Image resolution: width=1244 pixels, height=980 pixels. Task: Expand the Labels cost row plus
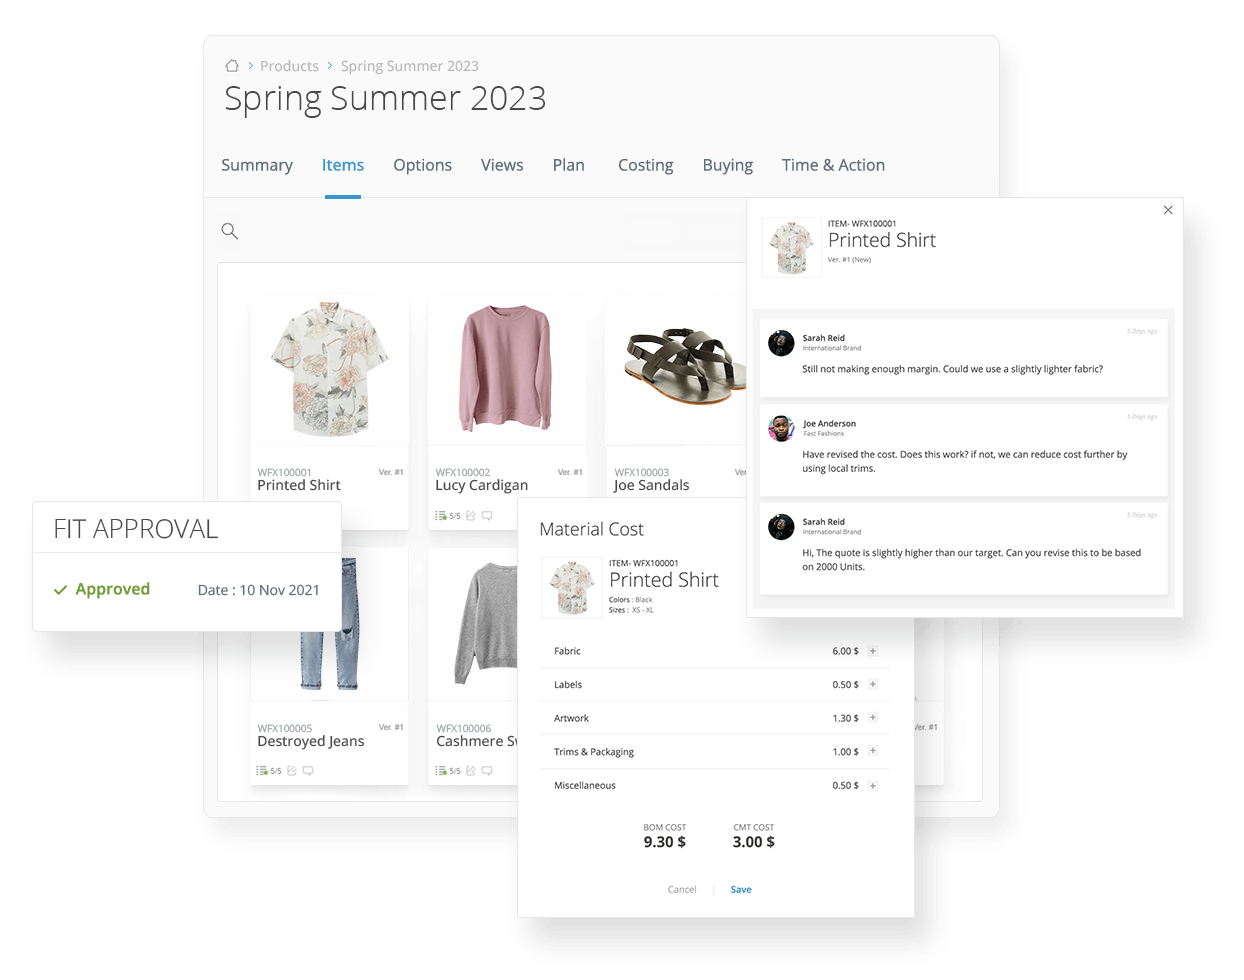[873, 685]
